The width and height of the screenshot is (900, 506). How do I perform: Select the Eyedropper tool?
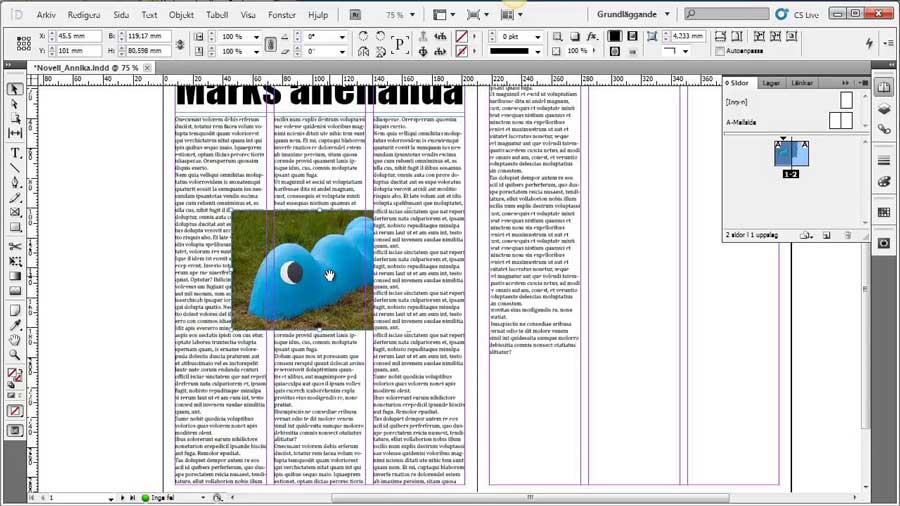[x=15, y=325]
